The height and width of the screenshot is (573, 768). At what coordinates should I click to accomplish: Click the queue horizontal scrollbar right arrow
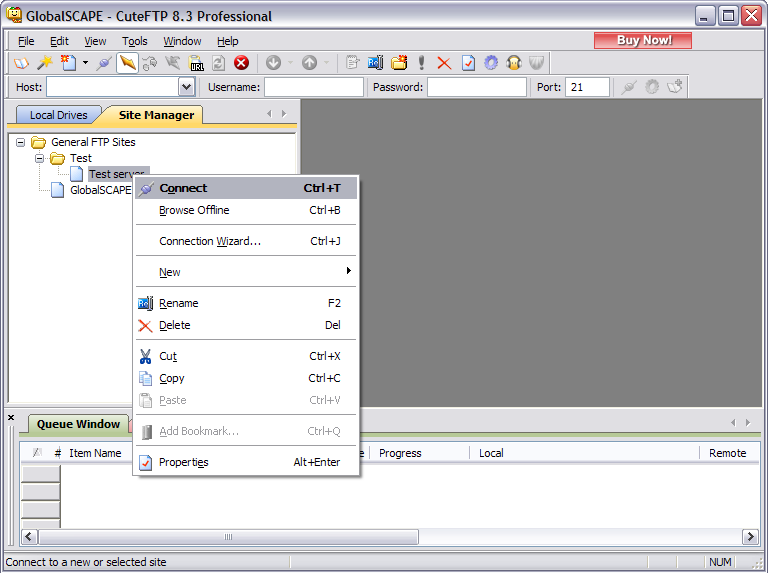[x=750, y=537]
